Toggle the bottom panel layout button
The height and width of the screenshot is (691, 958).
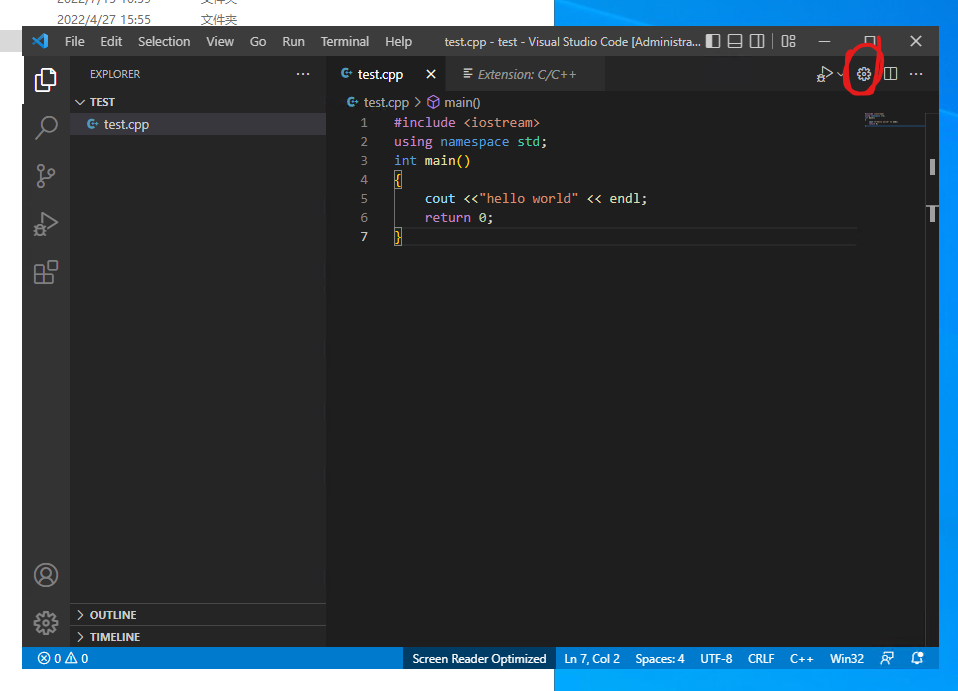(x=735, y=41)
